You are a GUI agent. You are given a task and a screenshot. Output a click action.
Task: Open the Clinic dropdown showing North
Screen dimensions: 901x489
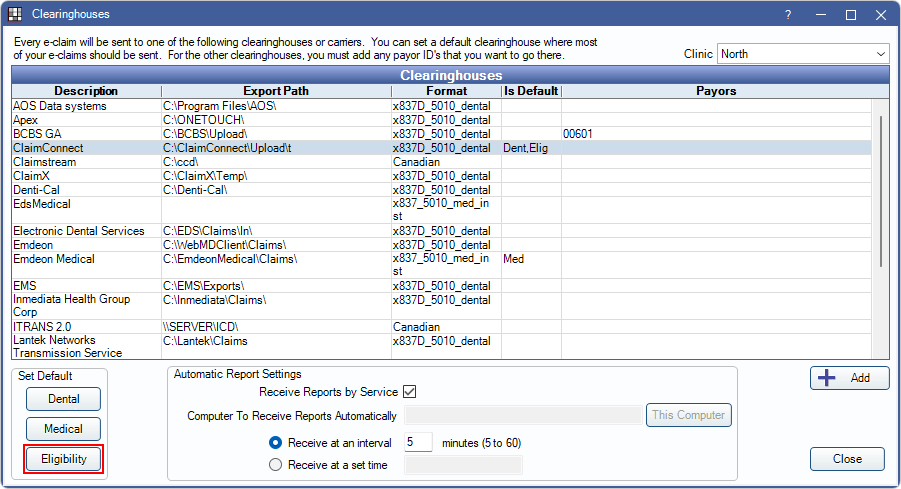point(803,54)
